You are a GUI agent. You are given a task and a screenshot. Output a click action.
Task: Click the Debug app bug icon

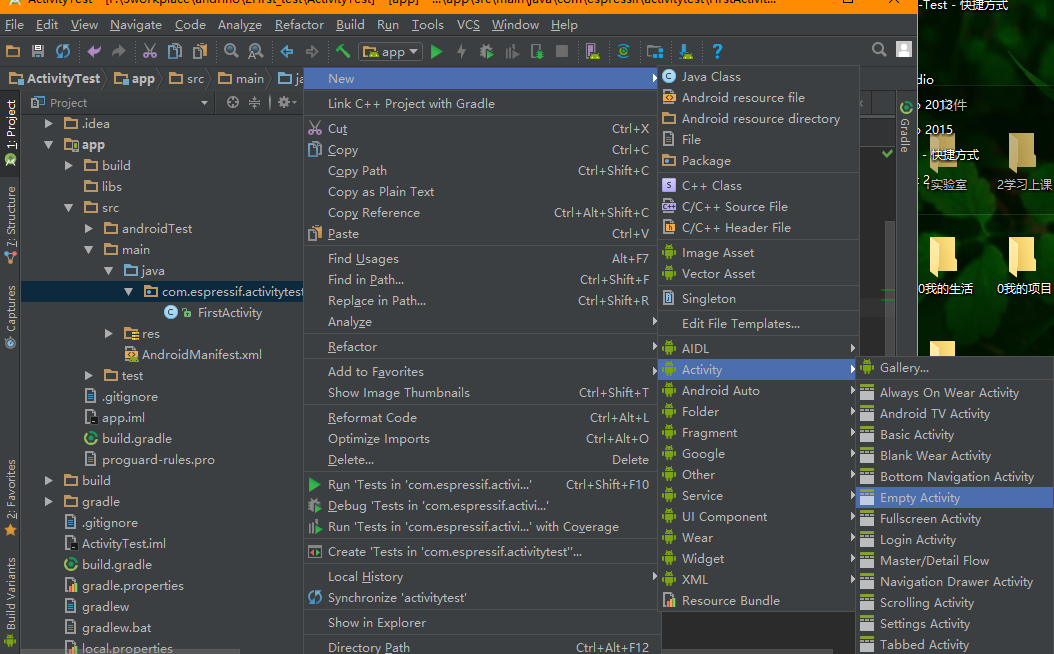tap(486, 51)
